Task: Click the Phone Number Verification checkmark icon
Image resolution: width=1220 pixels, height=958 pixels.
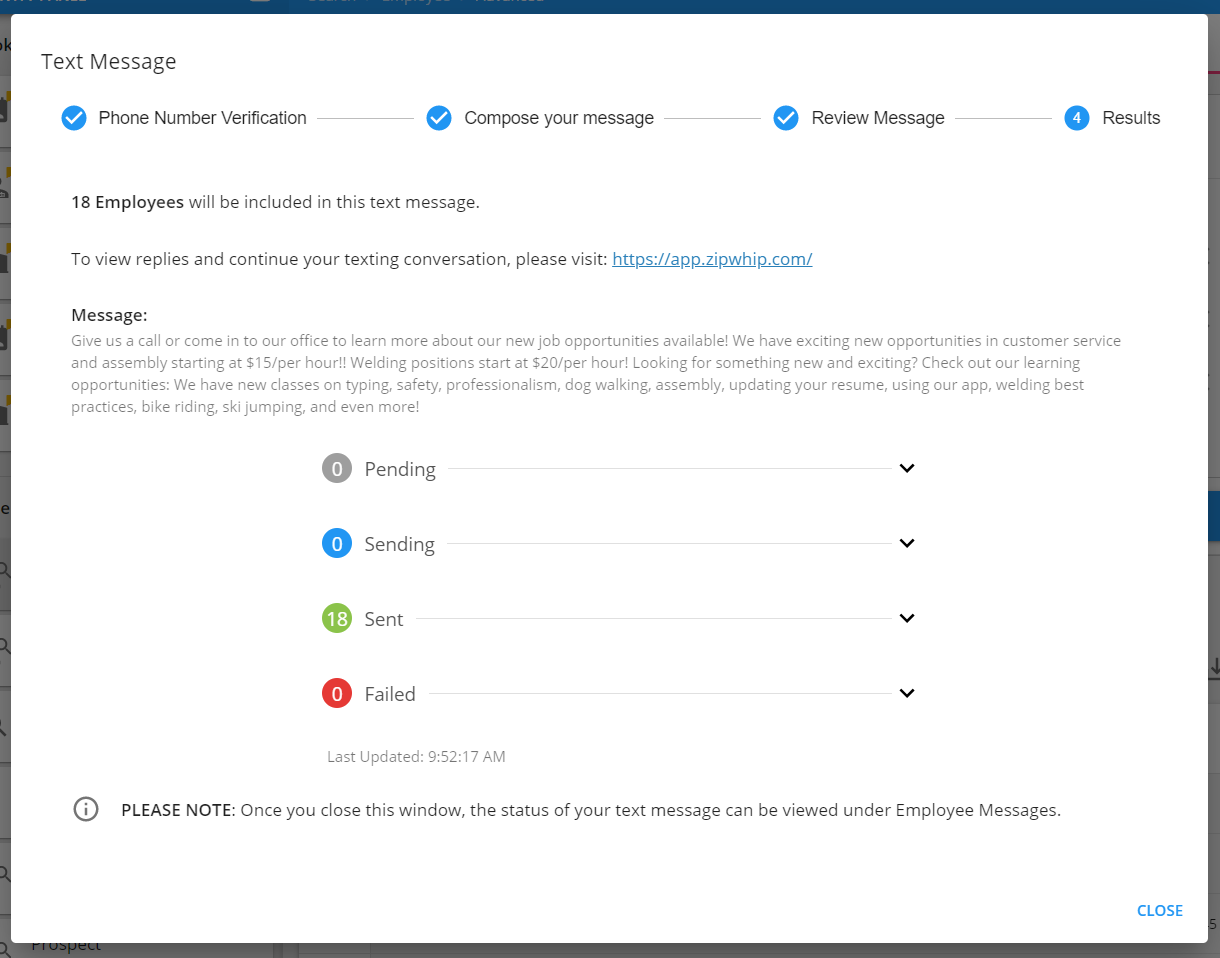Action: 74,118
